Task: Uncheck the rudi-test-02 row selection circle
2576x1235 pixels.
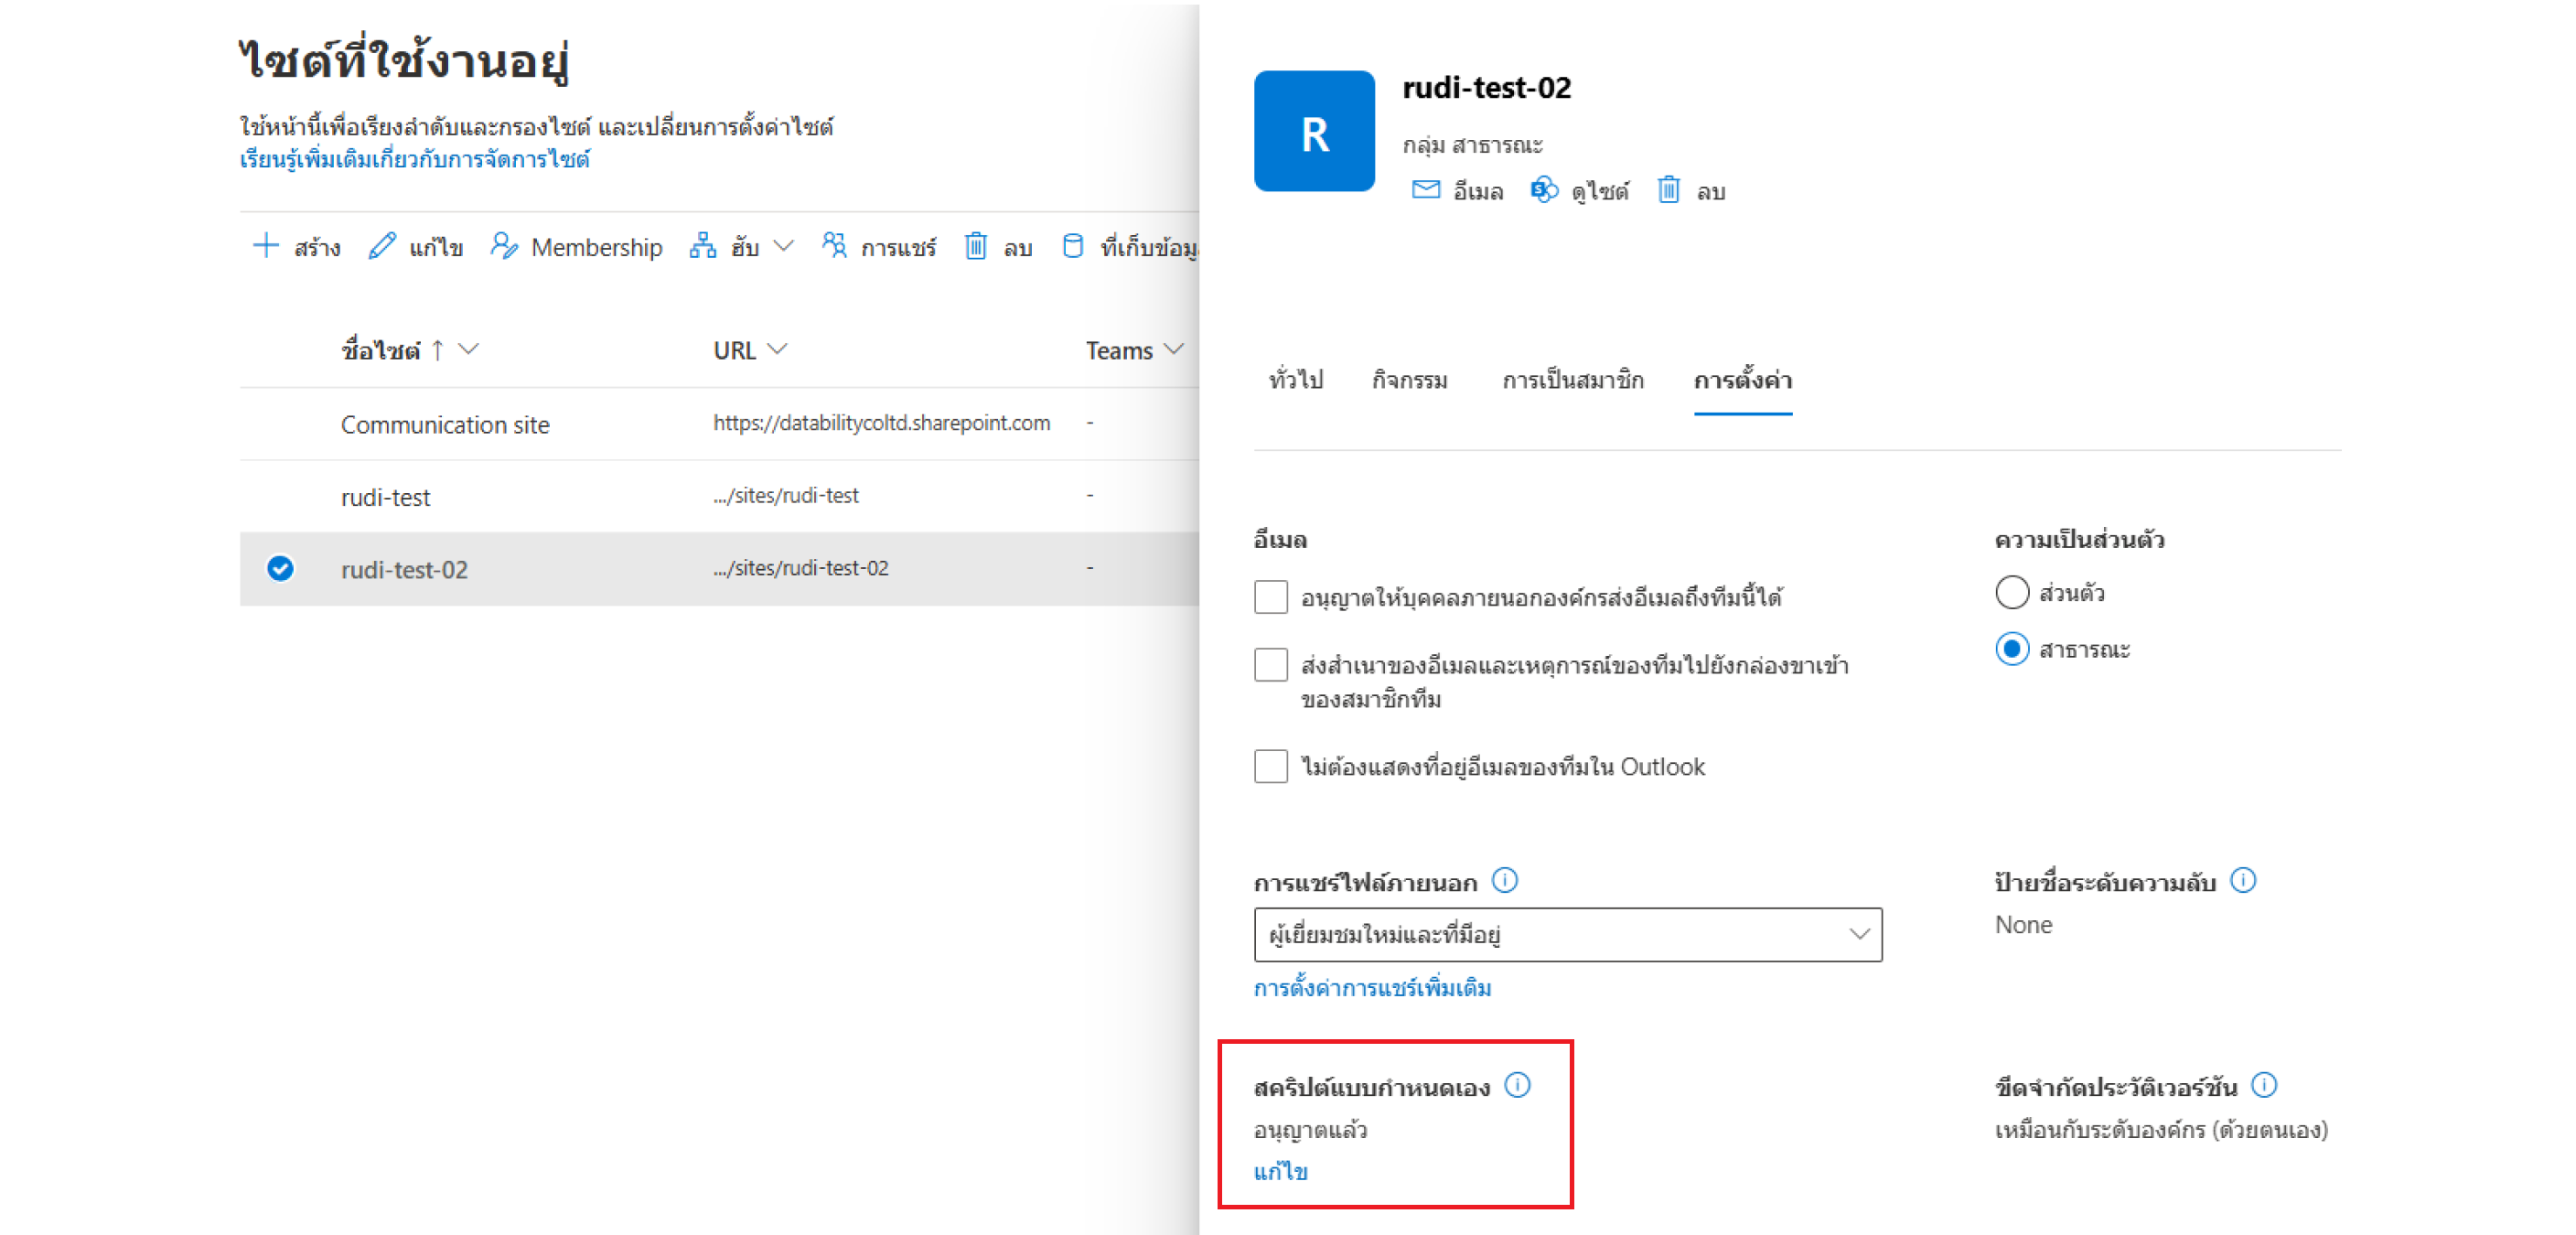Action: (280, 568)
